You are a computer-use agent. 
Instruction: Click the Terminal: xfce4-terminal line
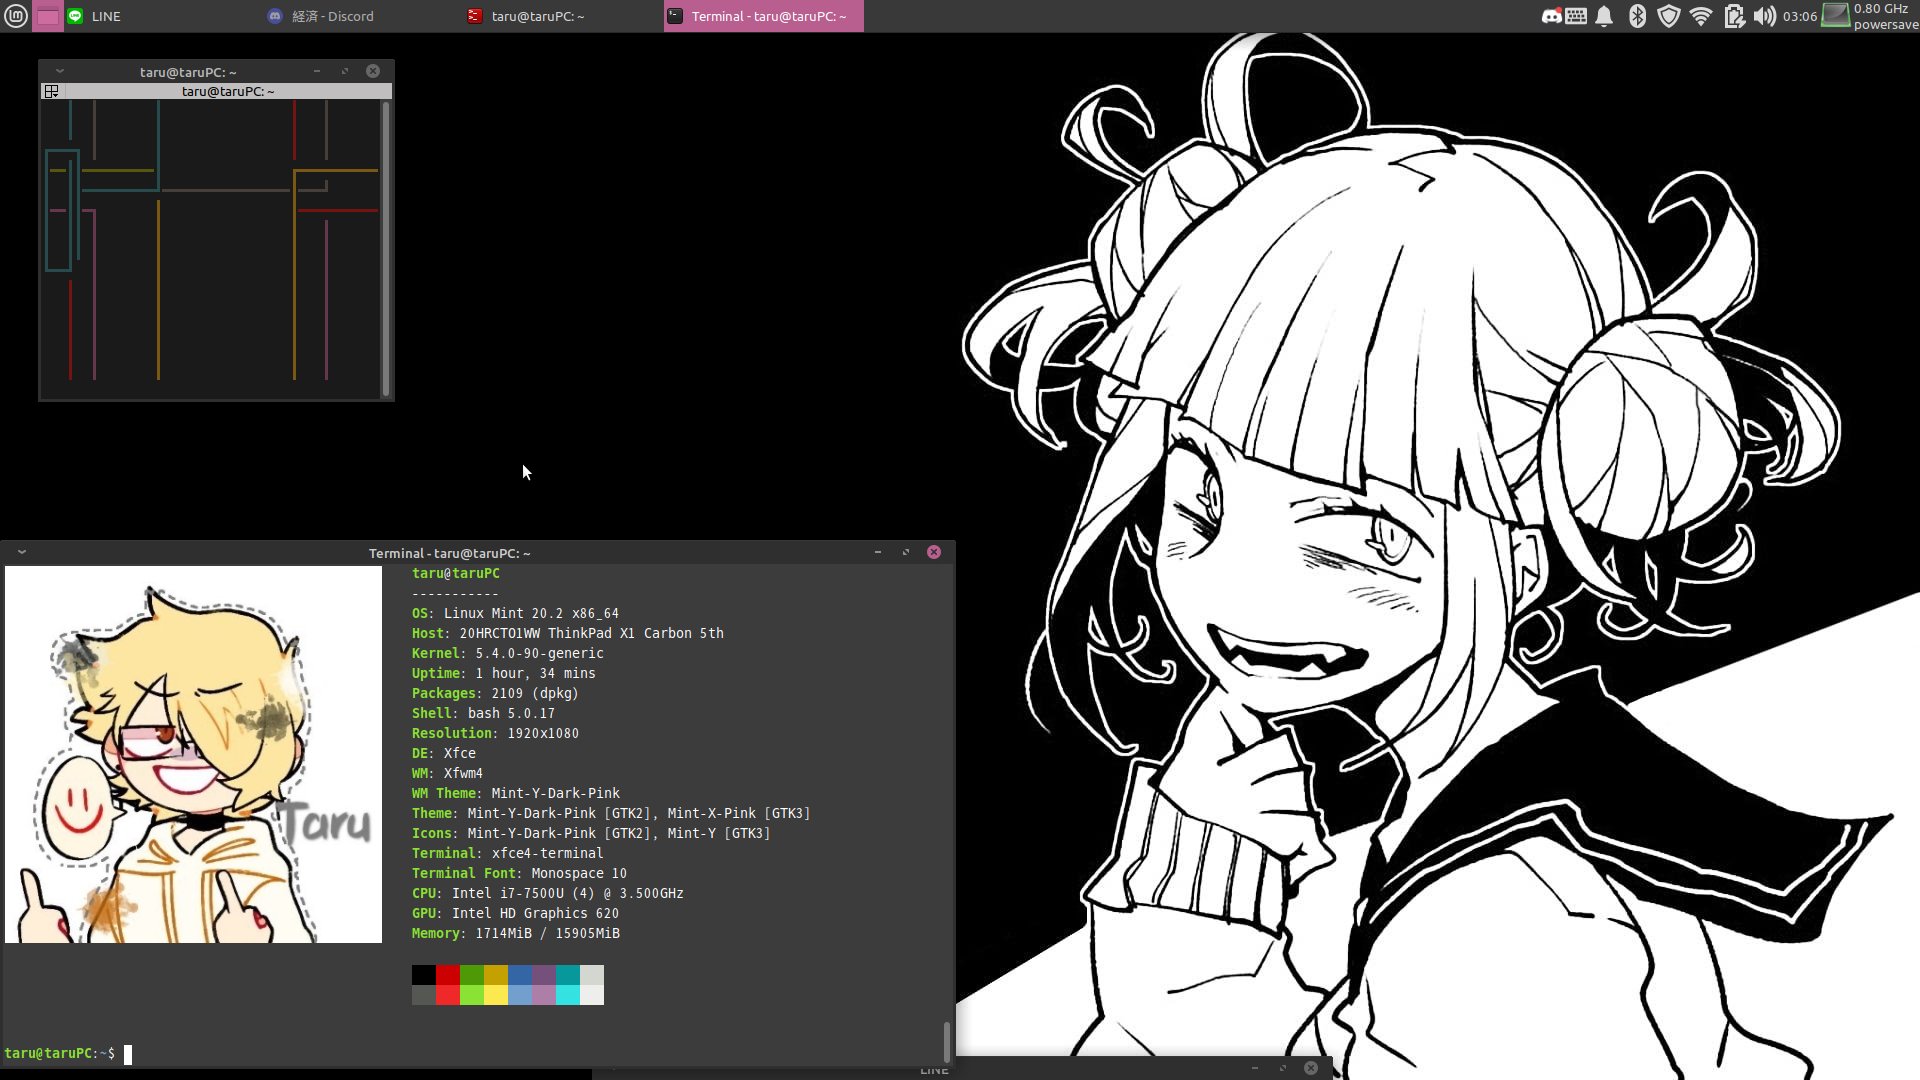click(508, 853)
